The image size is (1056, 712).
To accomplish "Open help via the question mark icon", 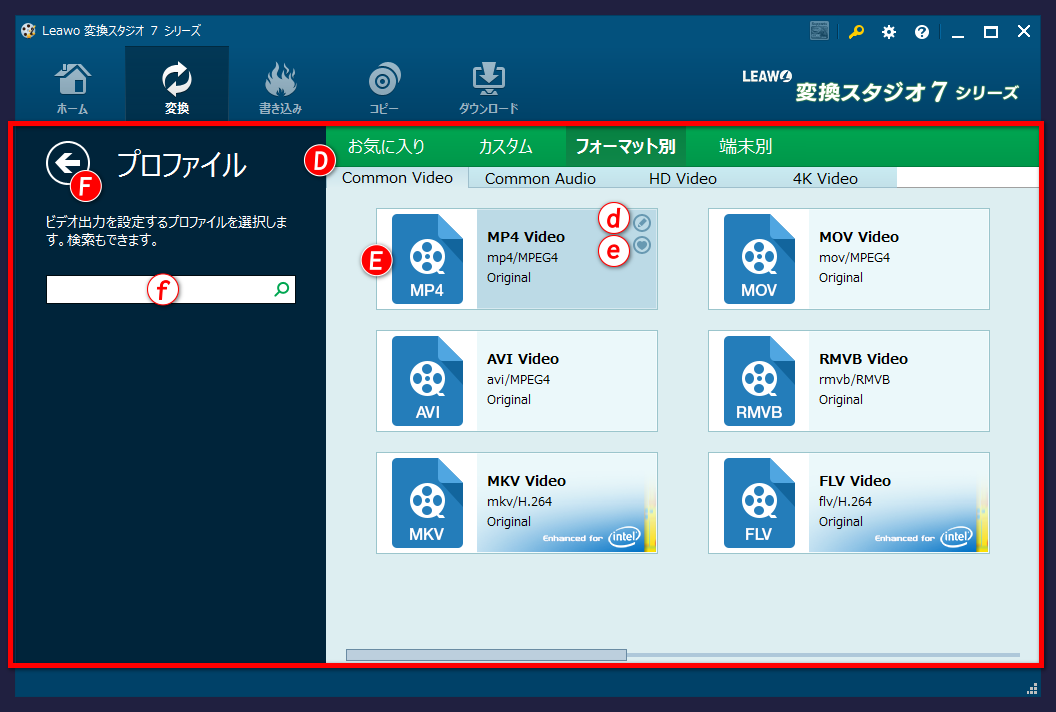I will click(921, 32).
